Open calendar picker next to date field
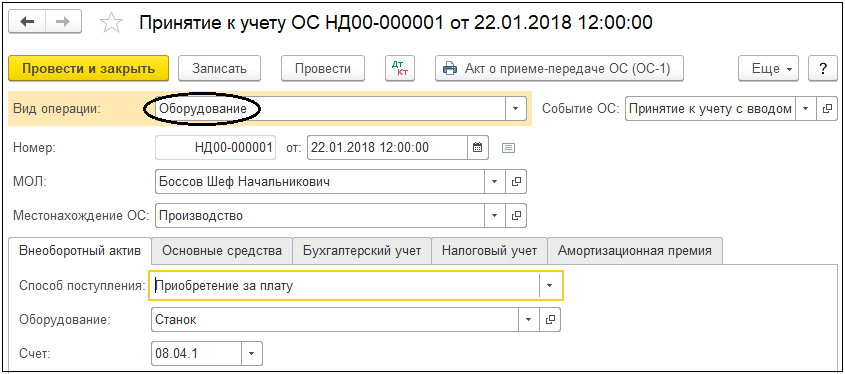The image size is (845, 374). click(477, 148)
